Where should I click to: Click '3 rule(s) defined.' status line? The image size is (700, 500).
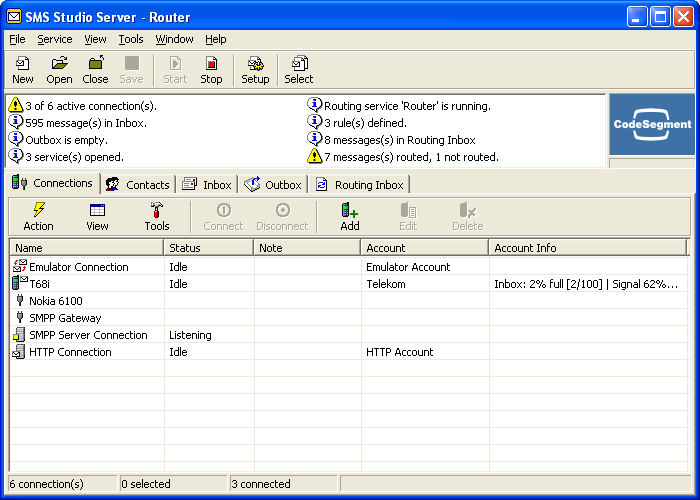click(365, 123)
